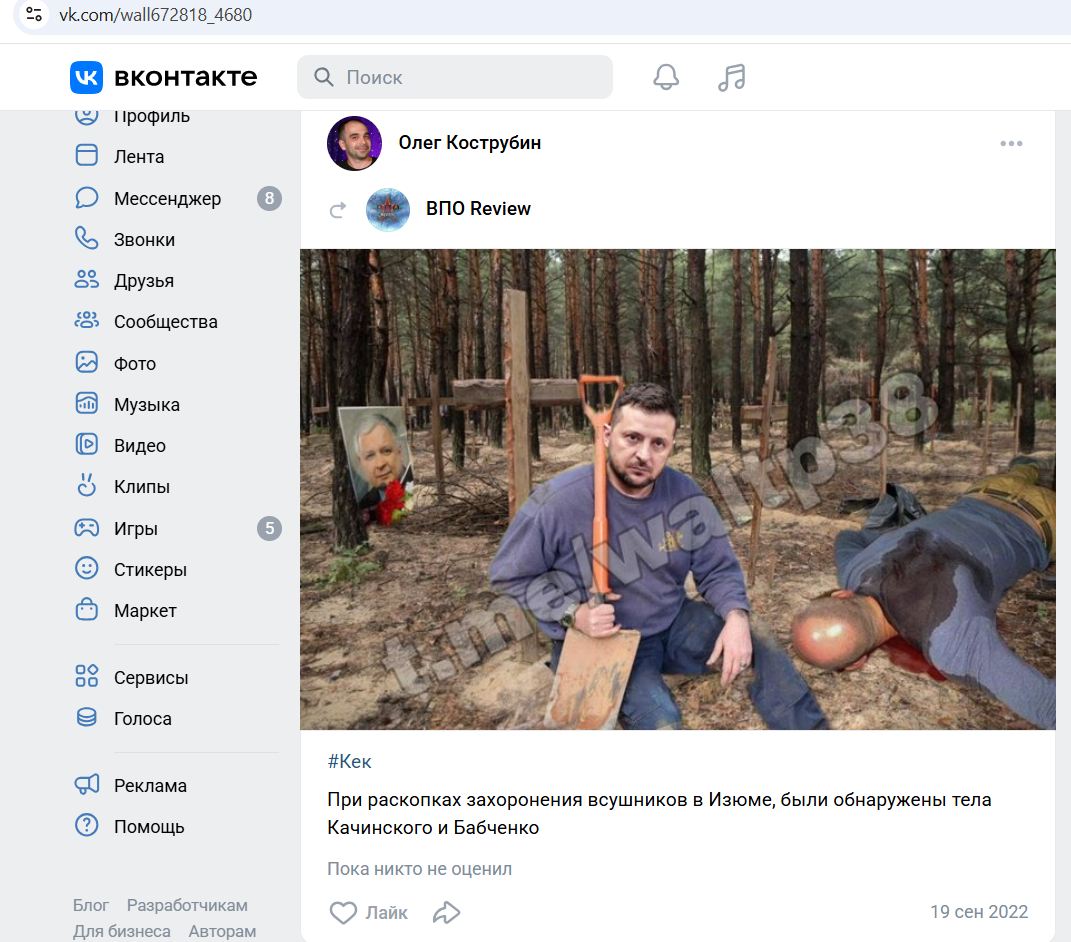Open the post's attached image
The width and height of the screenshot is (1071, 942).
point(678,489)
